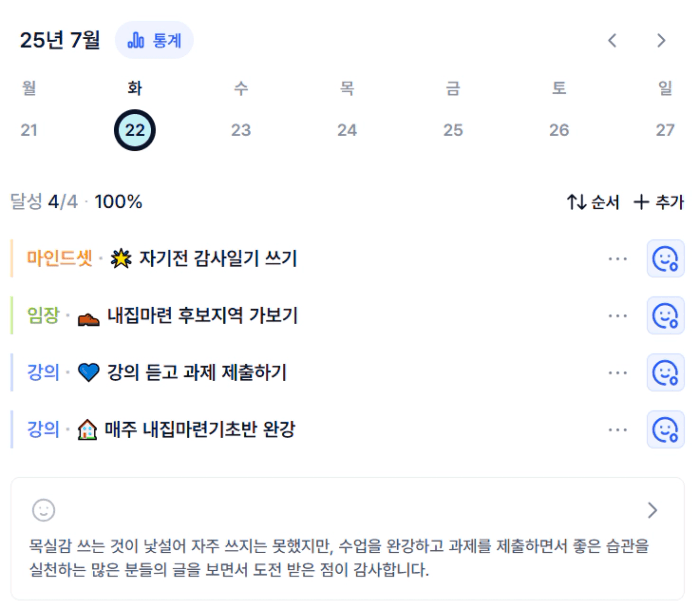Click the 순서 reorder button

(x=593, y=202)
